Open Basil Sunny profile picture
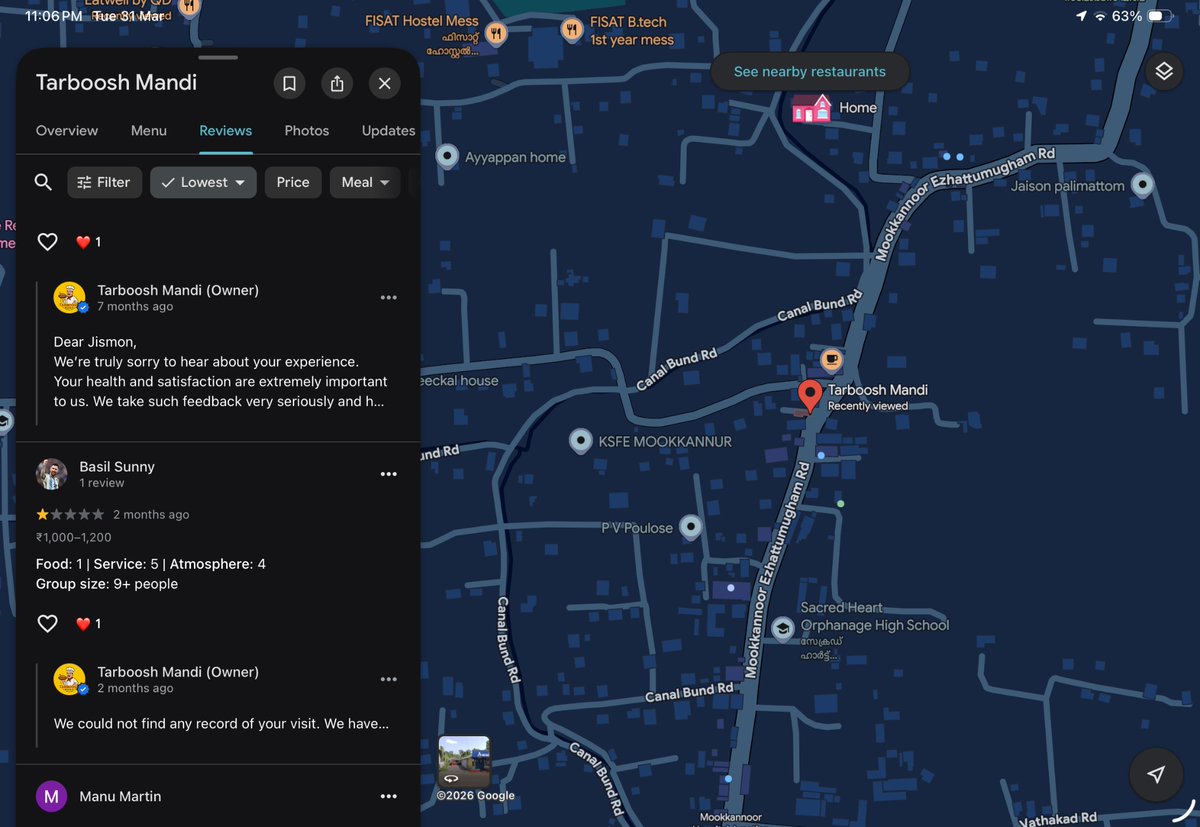The height and width of the screenshot is (827, 1200). [x=52, y=474]
